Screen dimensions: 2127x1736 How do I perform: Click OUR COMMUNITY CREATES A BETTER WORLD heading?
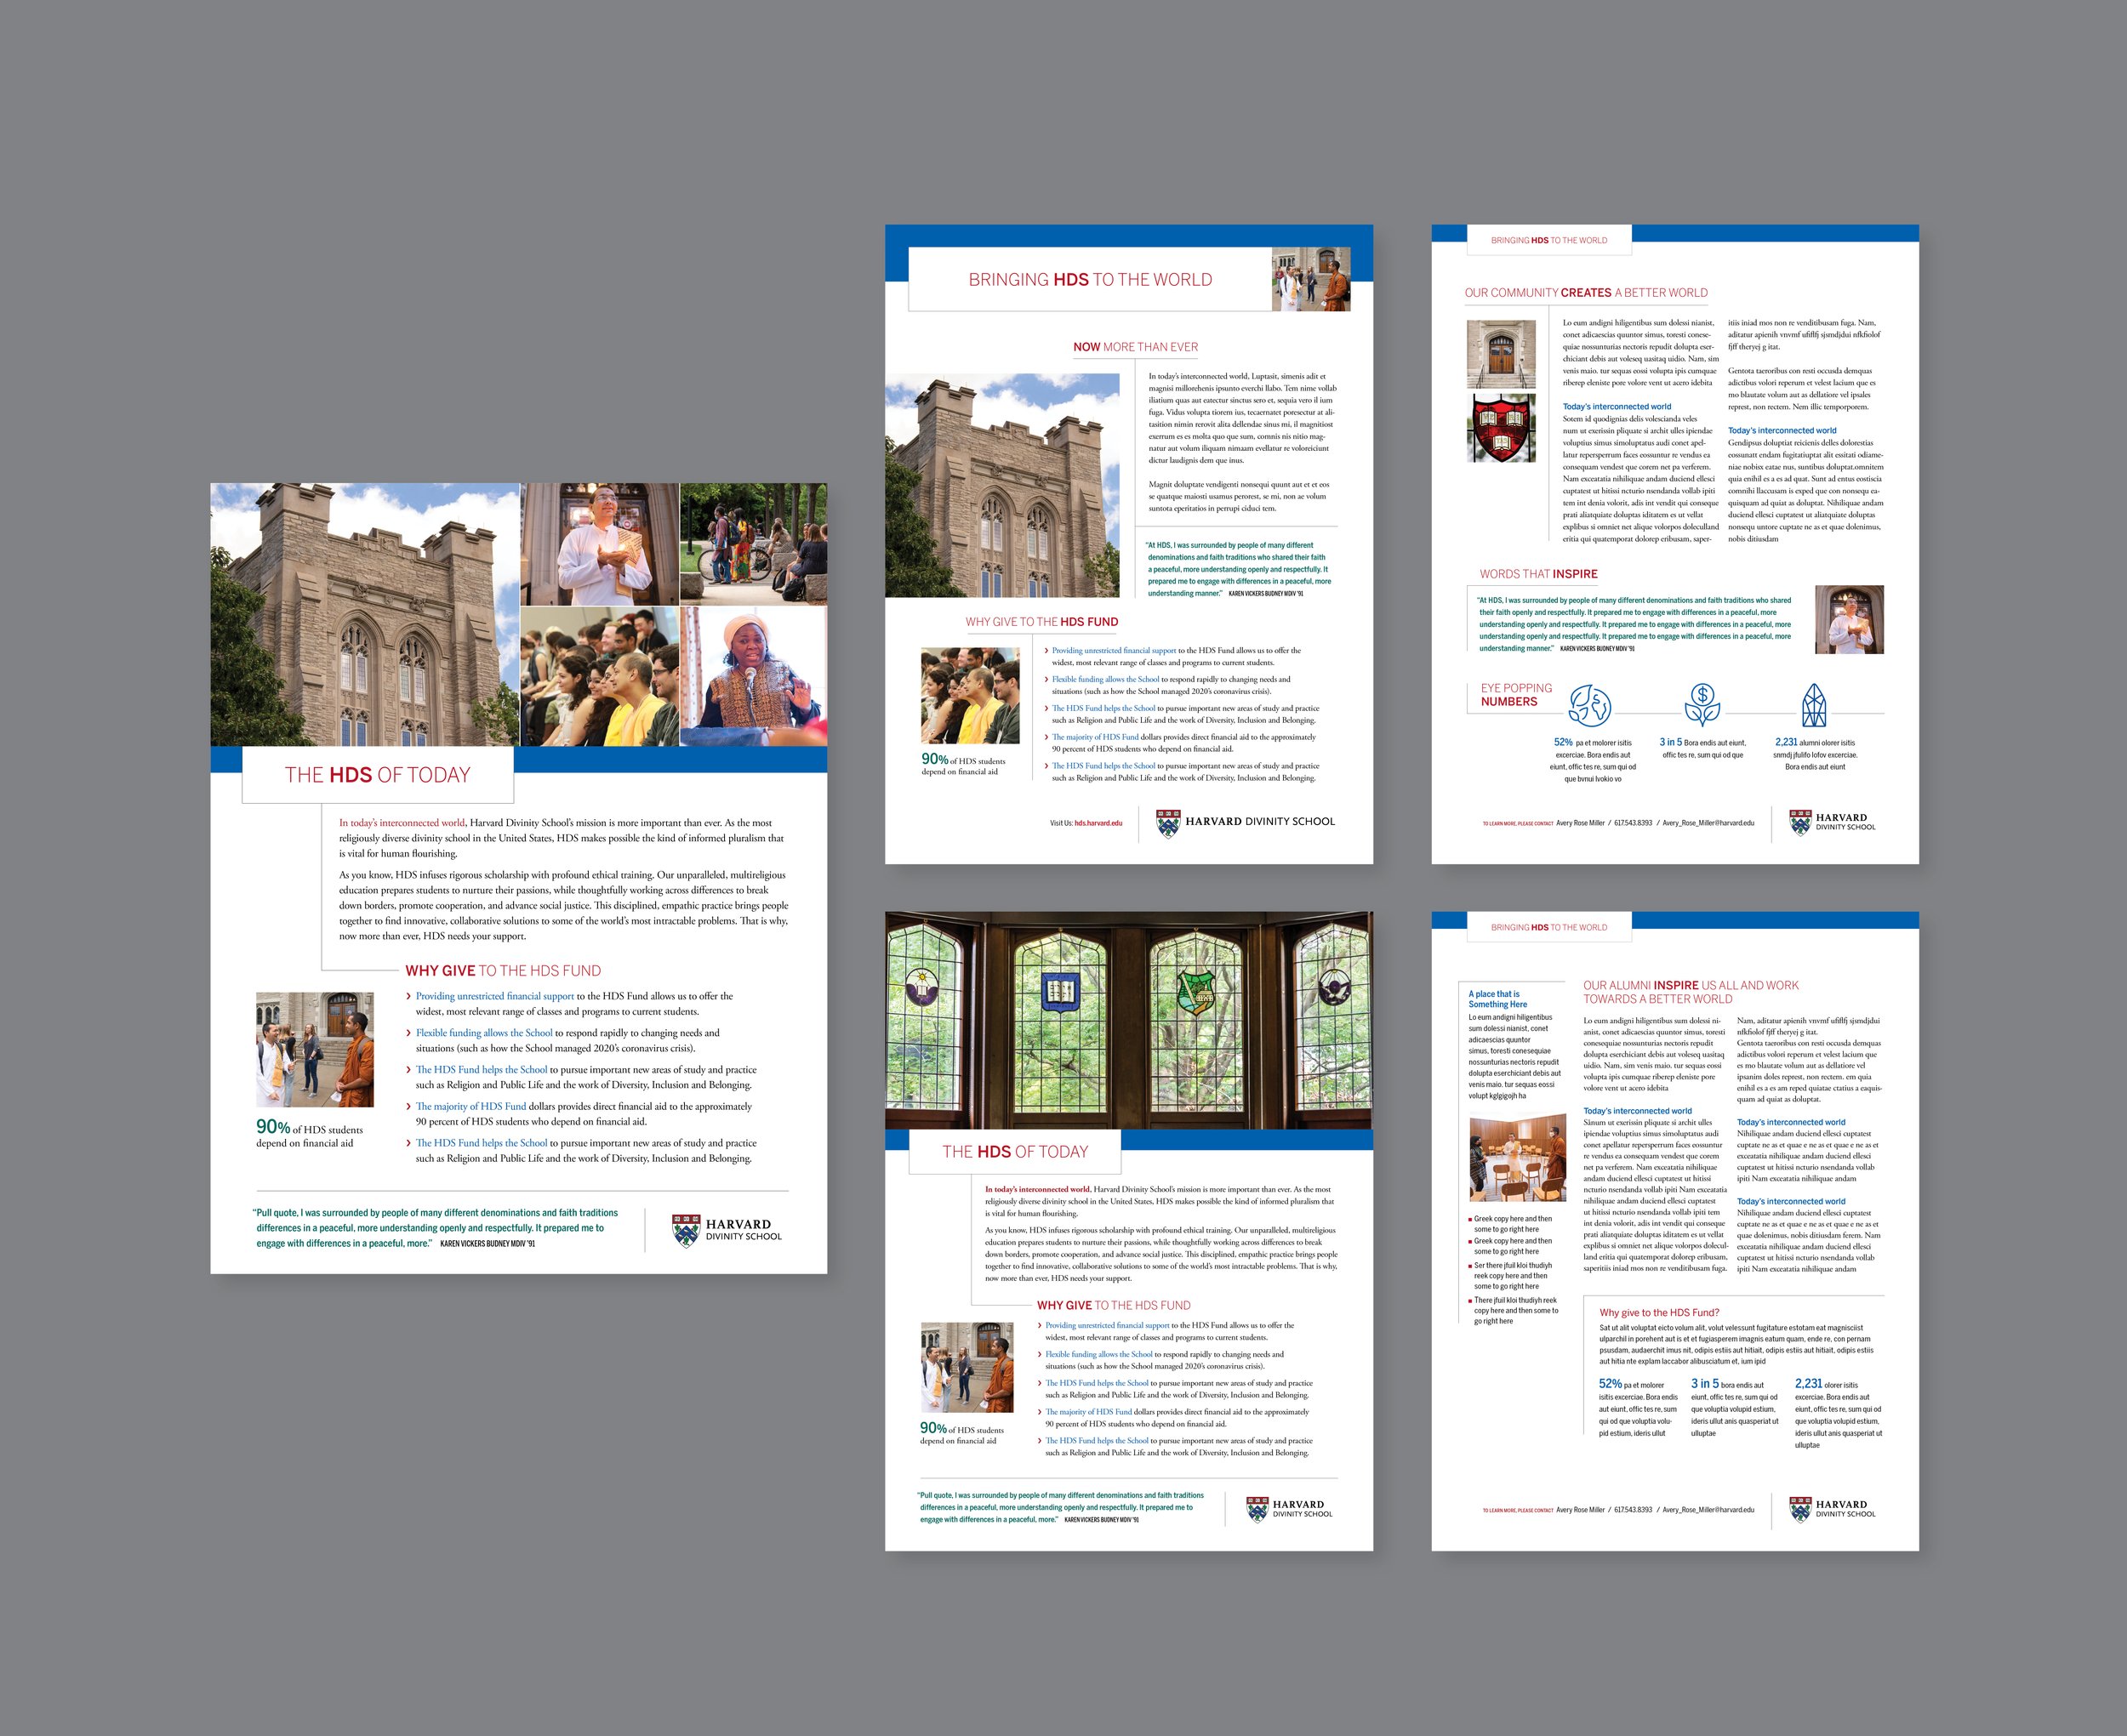(x=1586, y=293)
